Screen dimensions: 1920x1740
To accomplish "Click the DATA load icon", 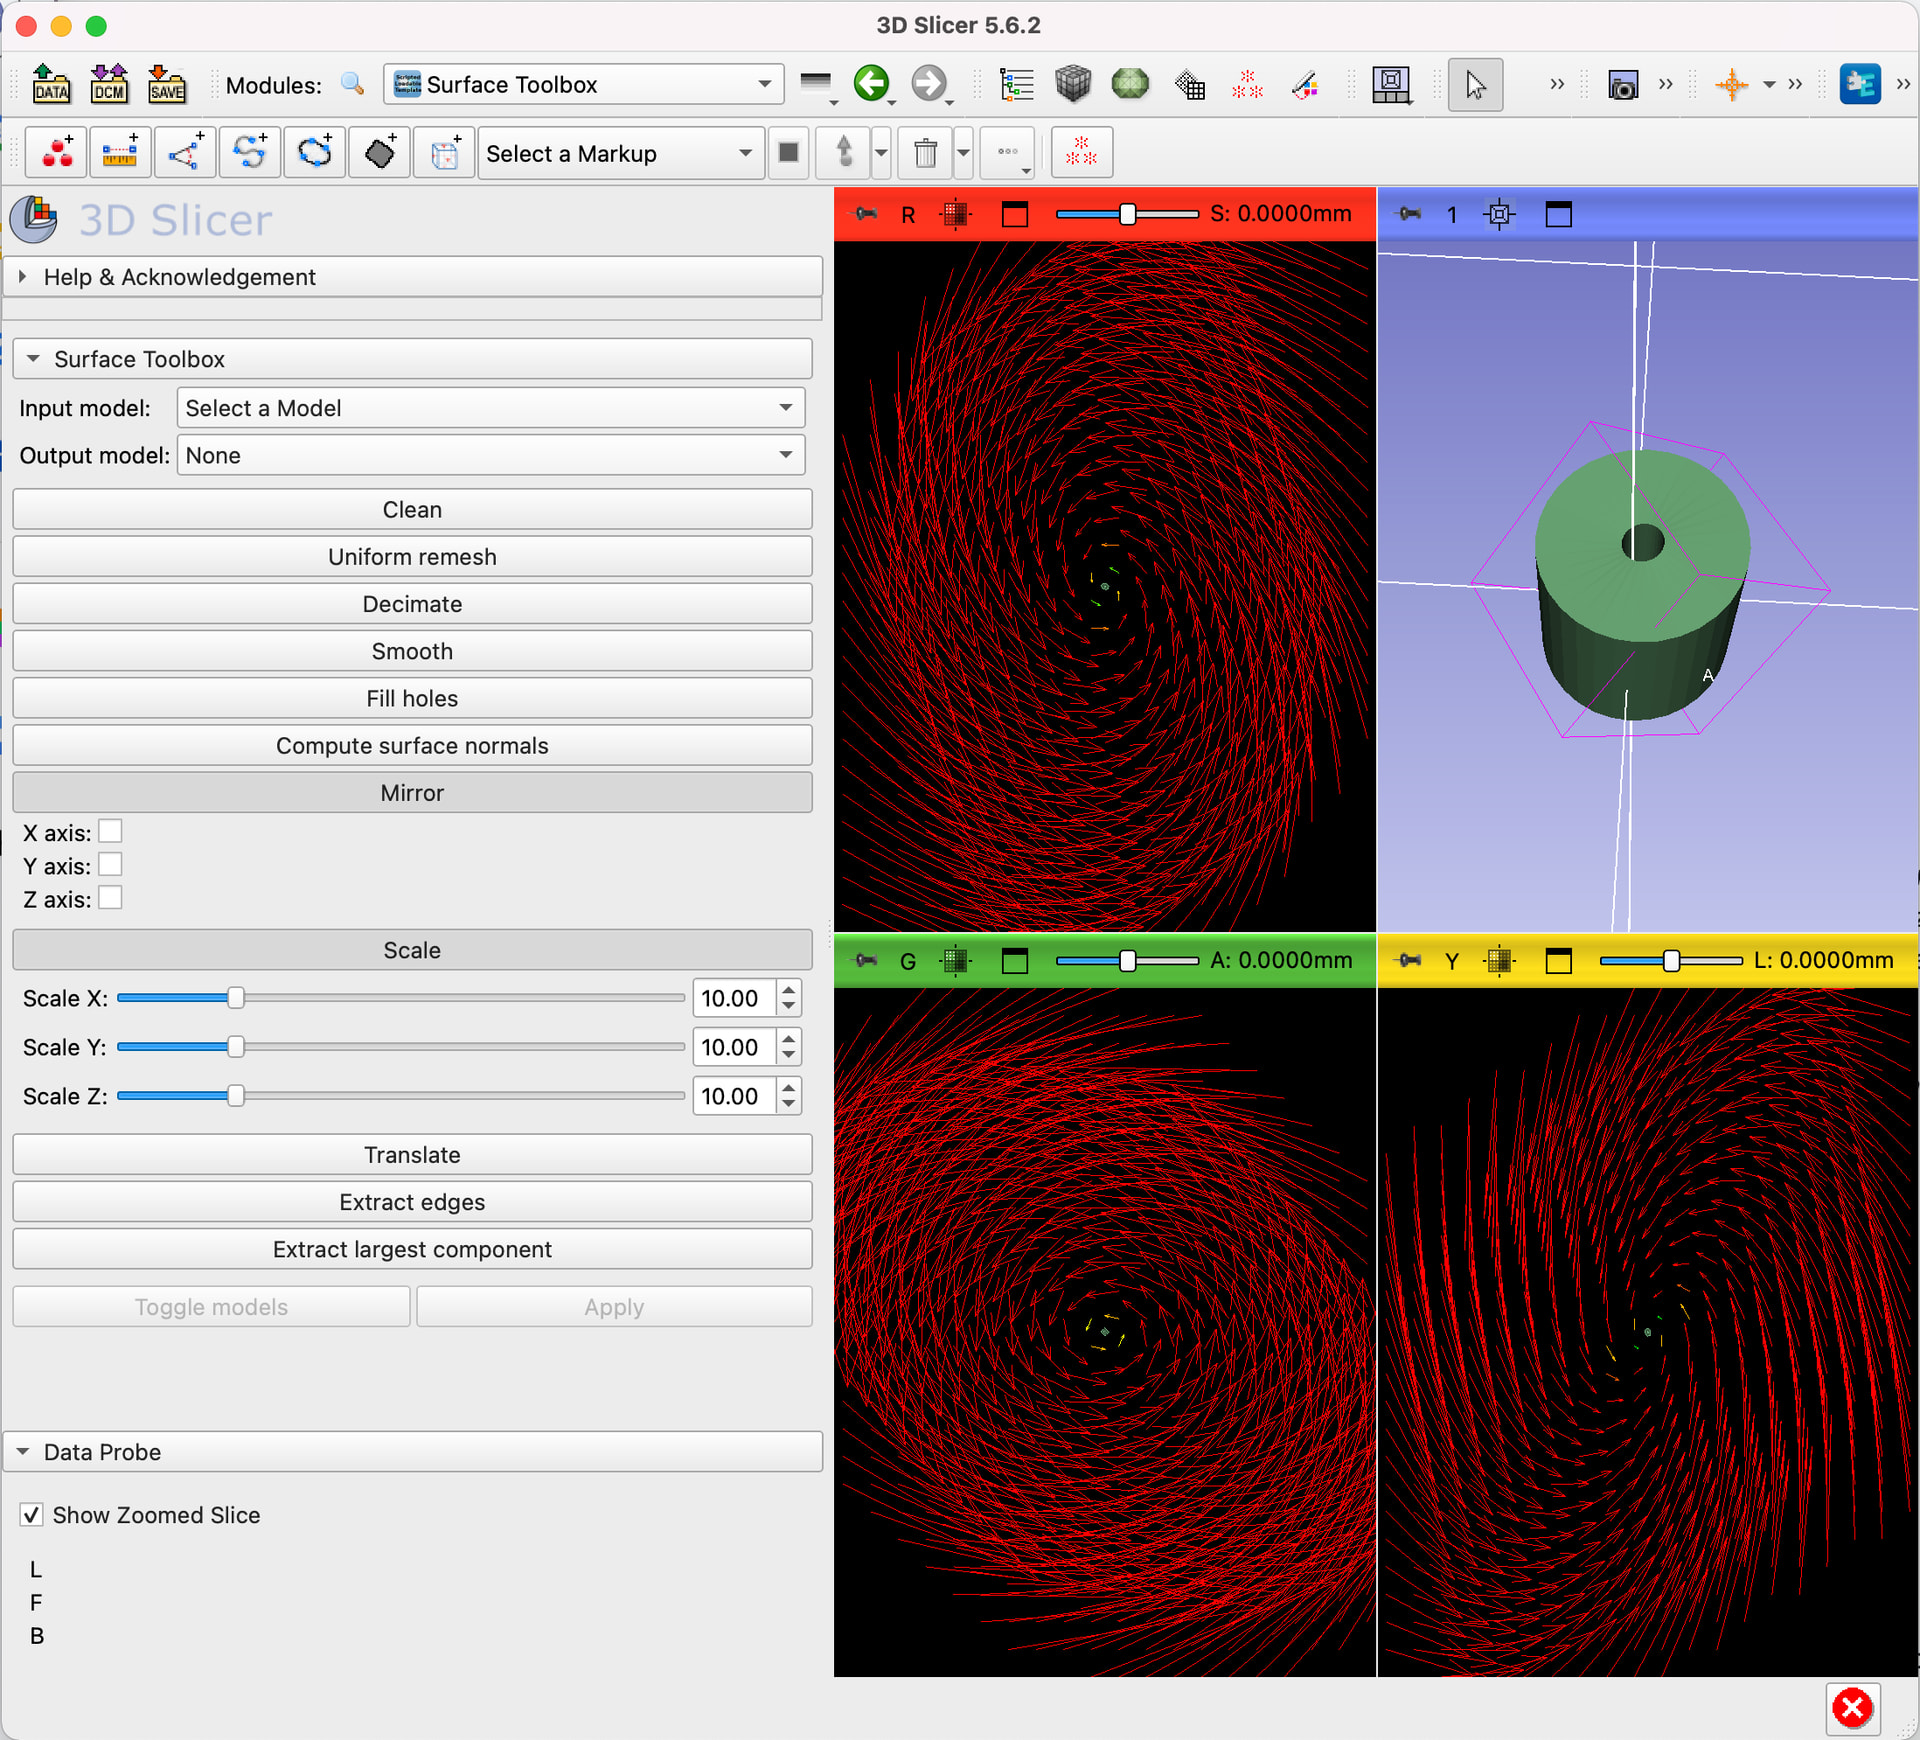I will pyautogui.click(x=51, y=84).
